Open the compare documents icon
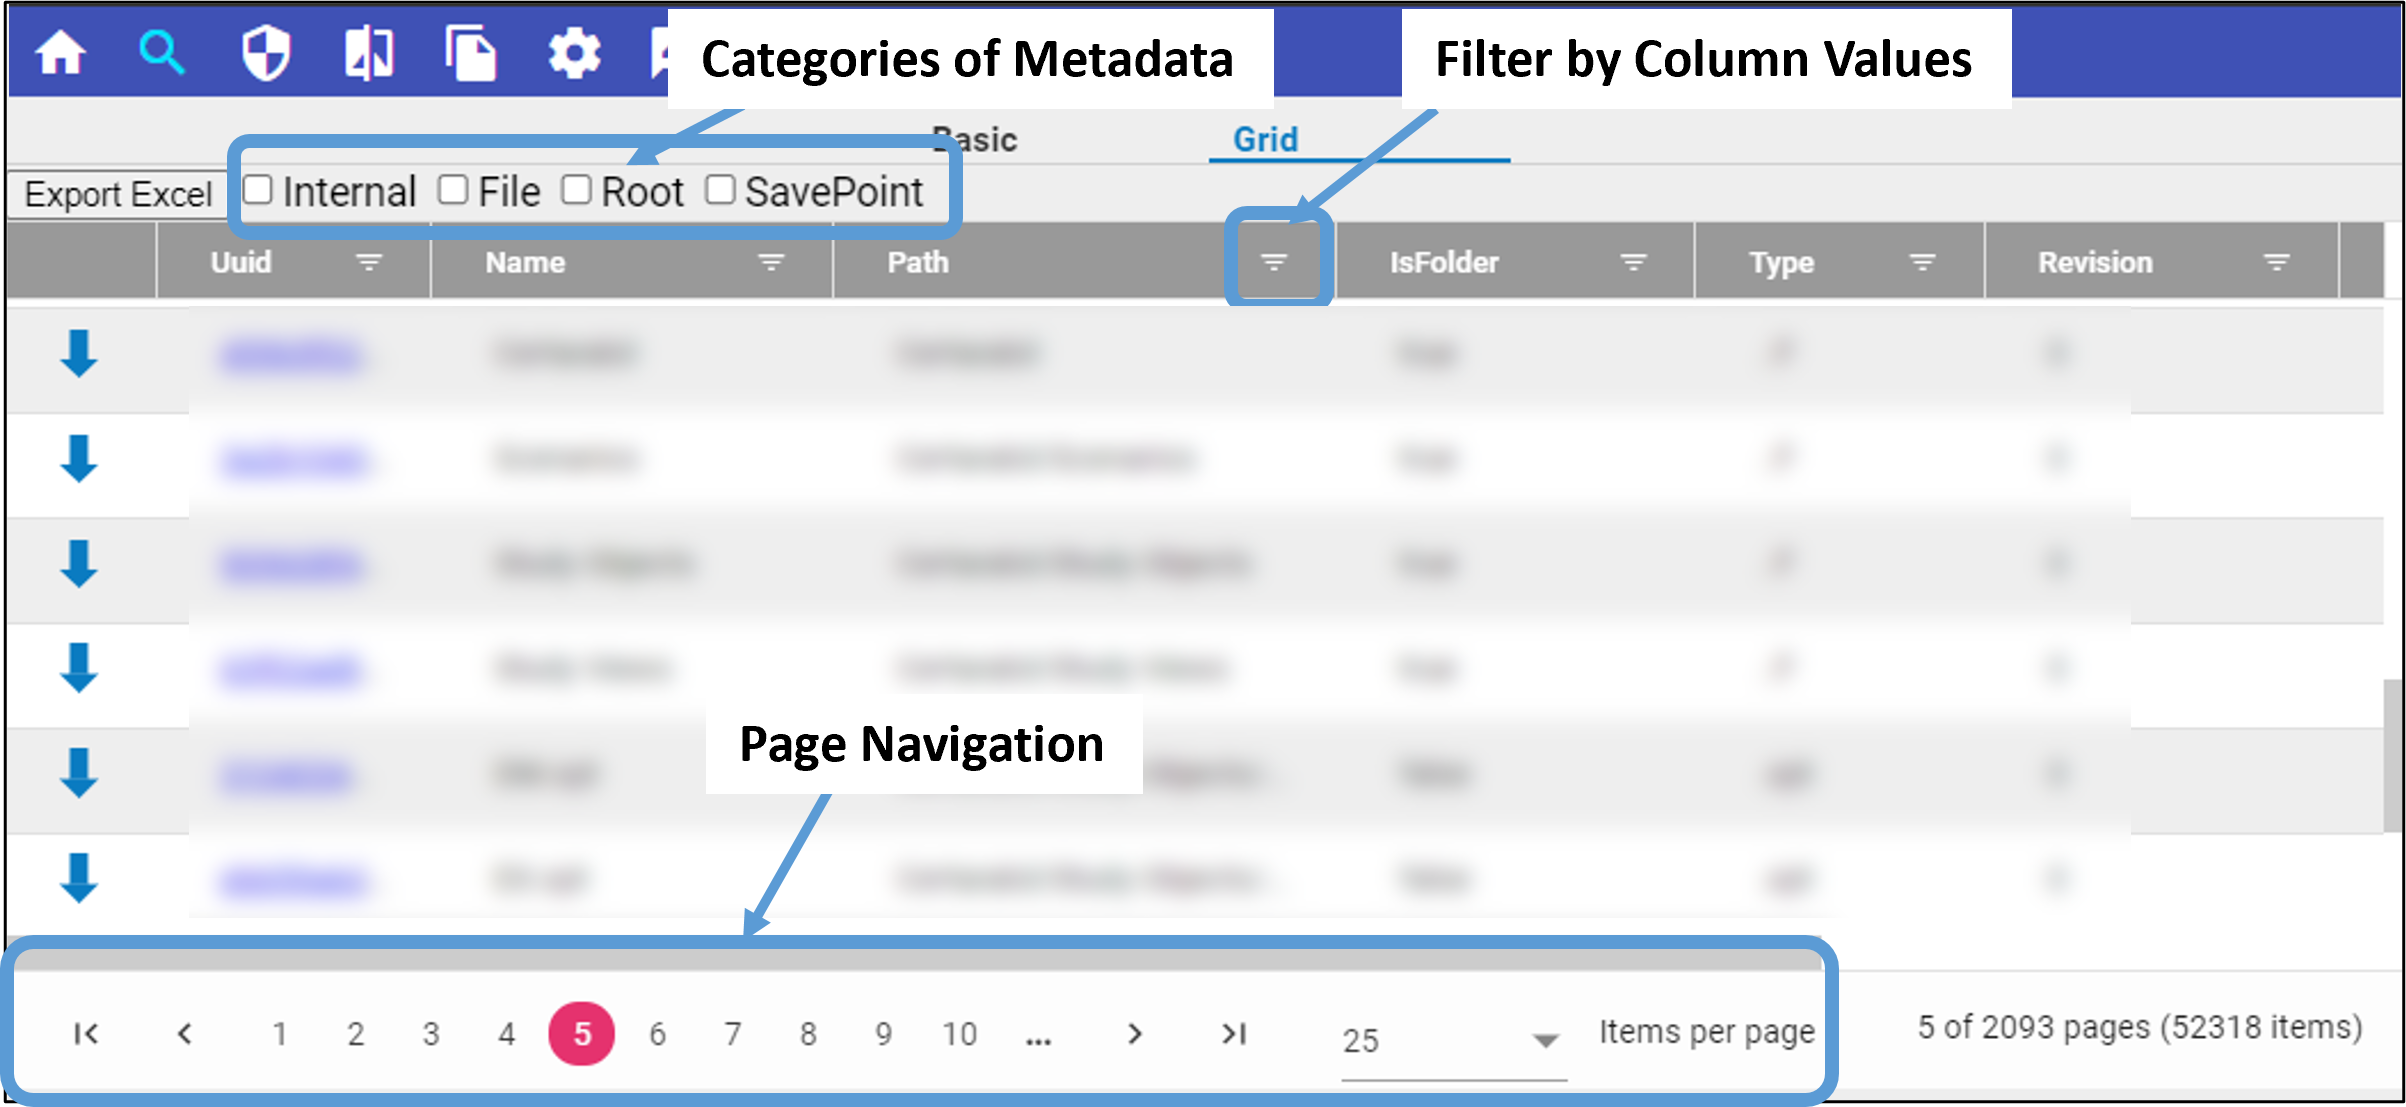The height and width of the screenshot is (1107, 2406). pyautogui.click(x=369, y=53)
